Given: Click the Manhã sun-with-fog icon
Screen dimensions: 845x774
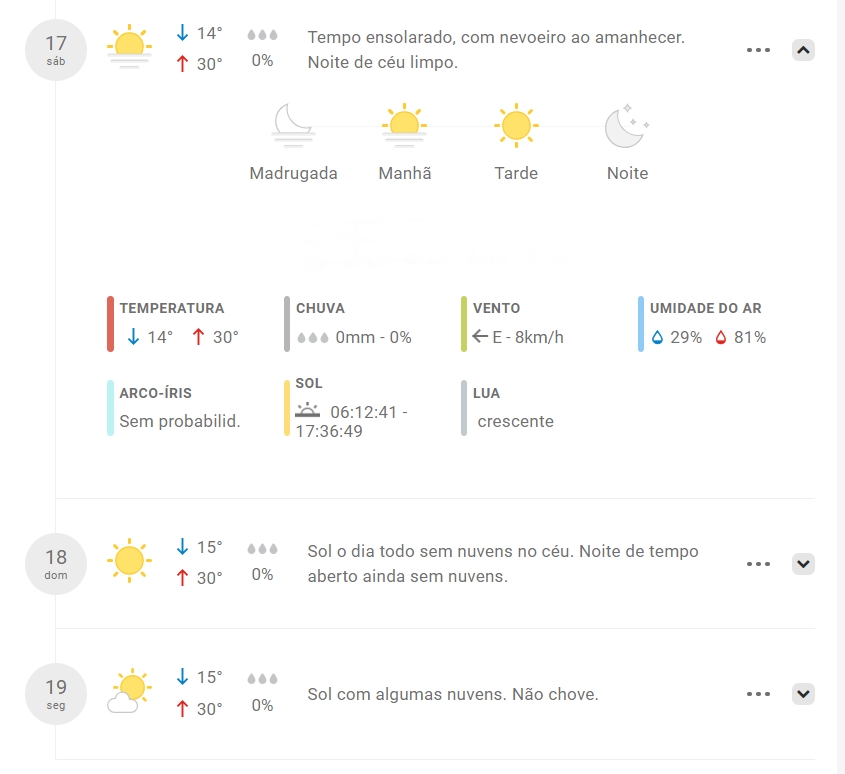Looking at the screenshot, I should click(404, 125).
